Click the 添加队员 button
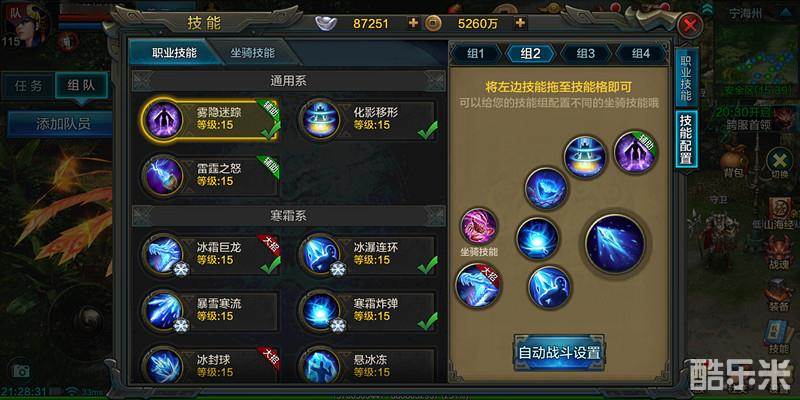Image resolution: width=800 pixels, height=400 pixels. point(59,124)
